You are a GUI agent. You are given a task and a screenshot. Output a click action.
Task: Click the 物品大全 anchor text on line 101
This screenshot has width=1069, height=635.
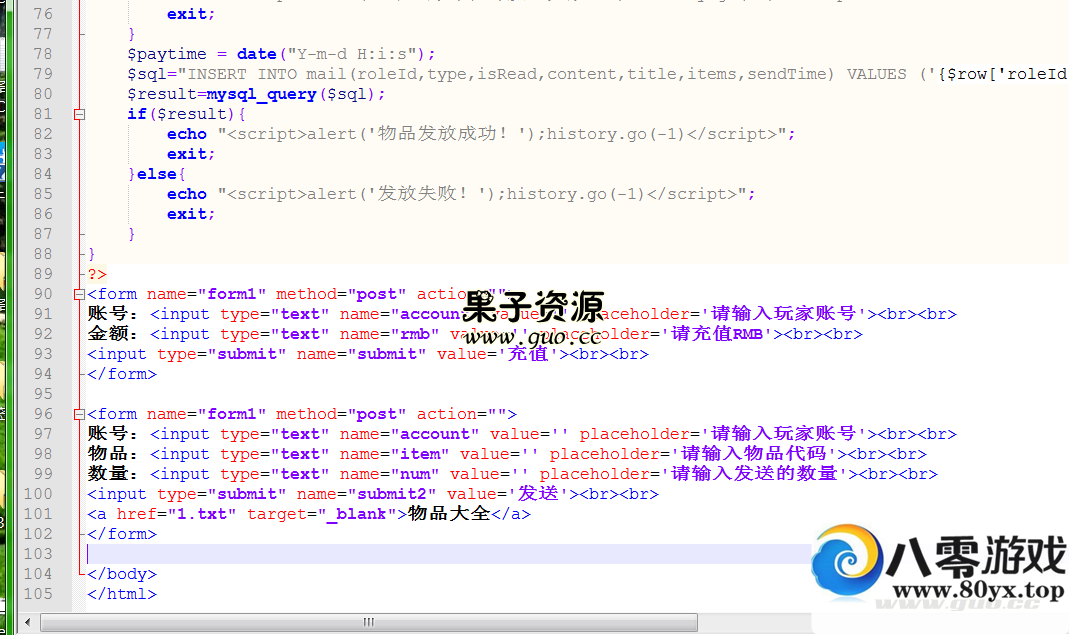point(449,514)
